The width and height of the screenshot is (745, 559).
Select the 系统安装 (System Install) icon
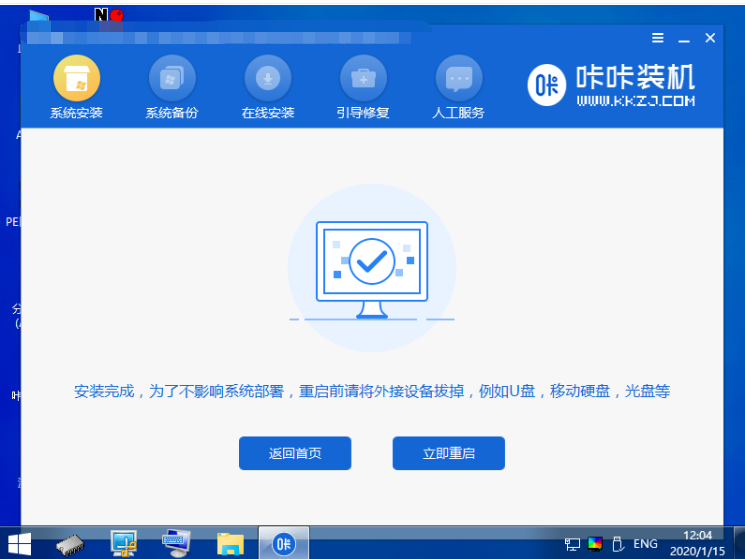(x=76, y=78)
